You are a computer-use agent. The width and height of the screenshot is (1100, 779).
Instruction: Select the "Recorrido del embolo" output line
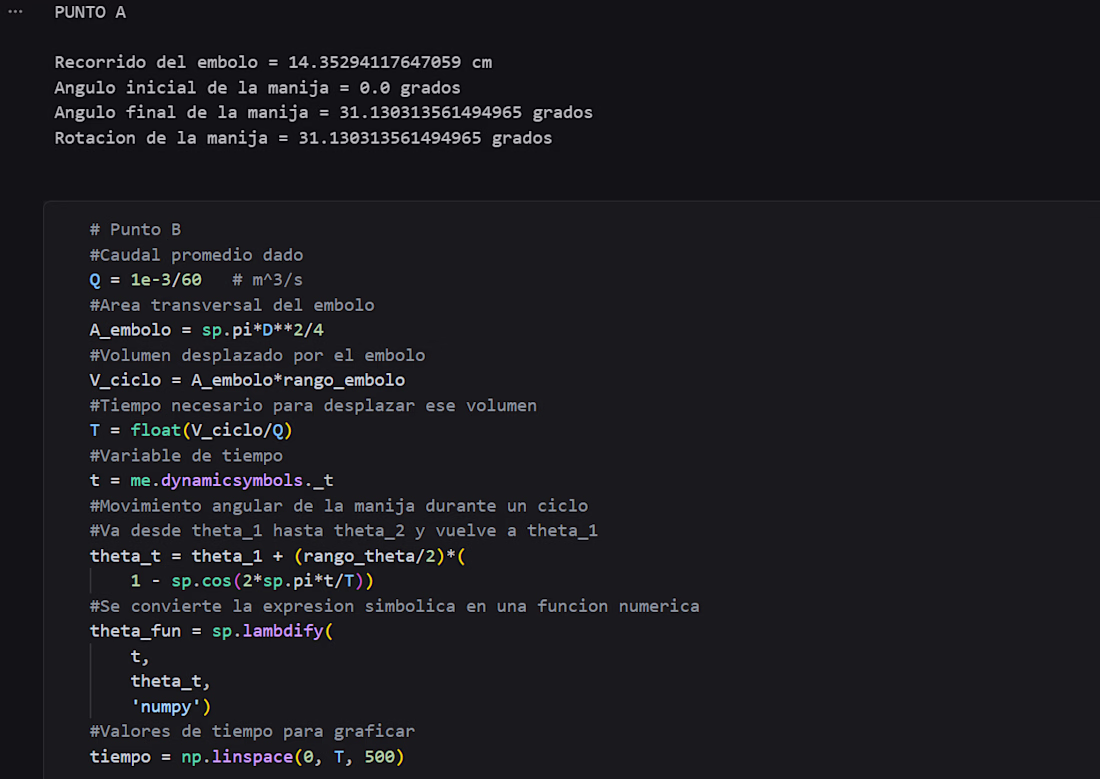[274, 62]
